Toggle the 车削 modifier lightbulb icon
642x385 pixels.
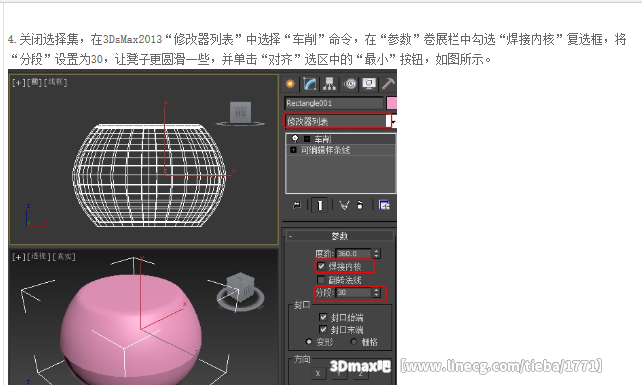tap(295, 138)
